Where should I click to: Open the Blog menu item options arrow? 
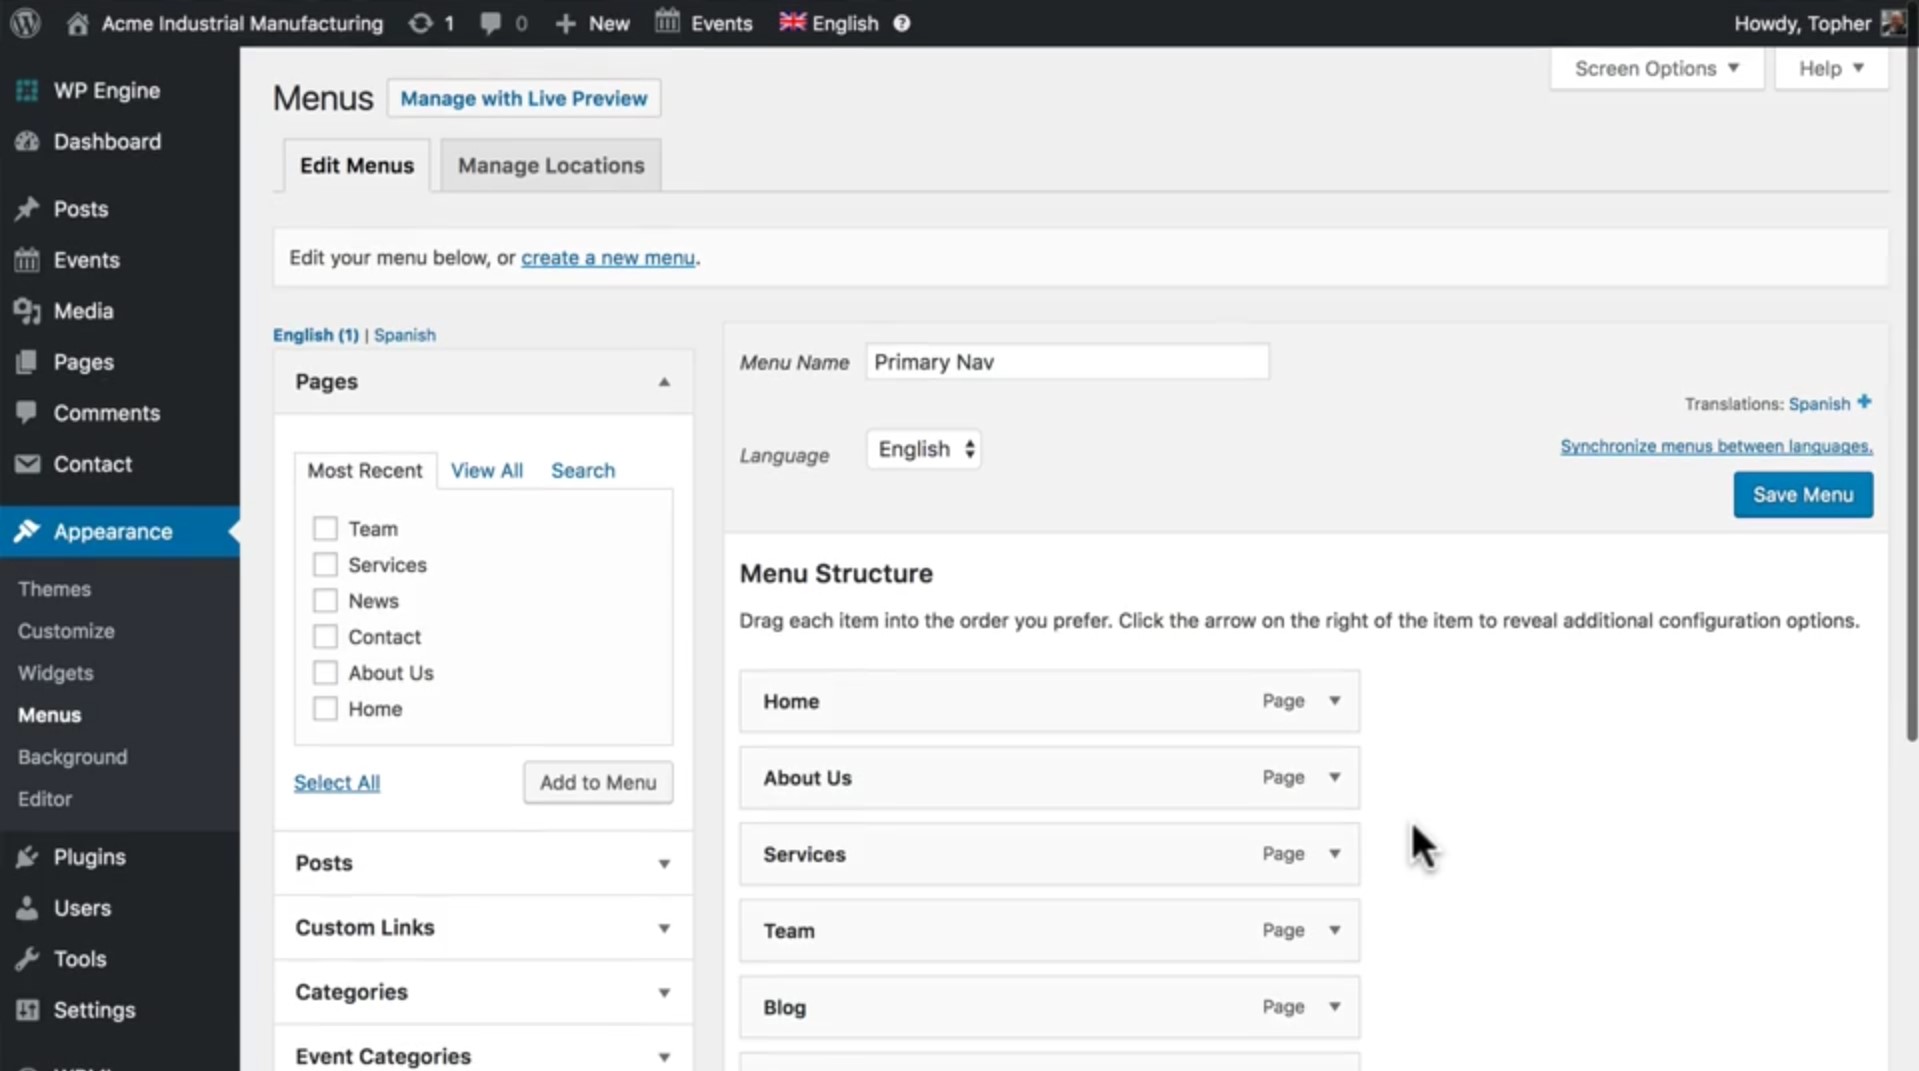1334,1007
